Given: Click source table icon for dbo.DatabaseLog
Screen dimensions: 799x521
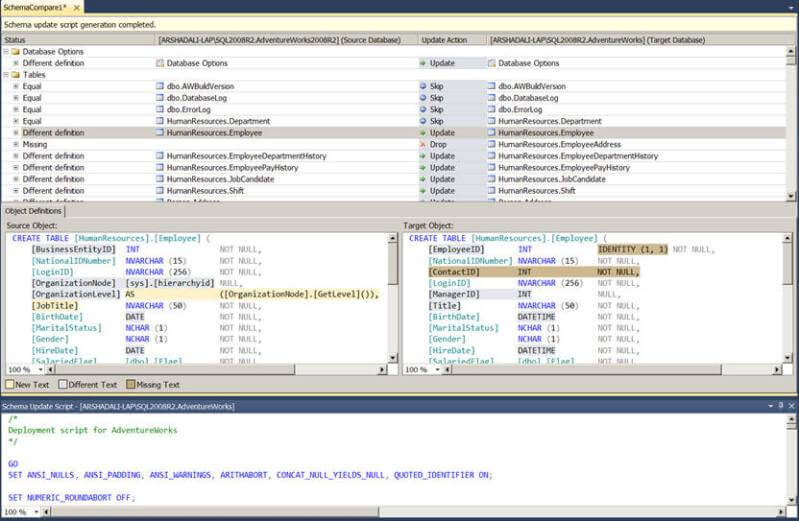Looking at the screenshot, I should 160,98.
